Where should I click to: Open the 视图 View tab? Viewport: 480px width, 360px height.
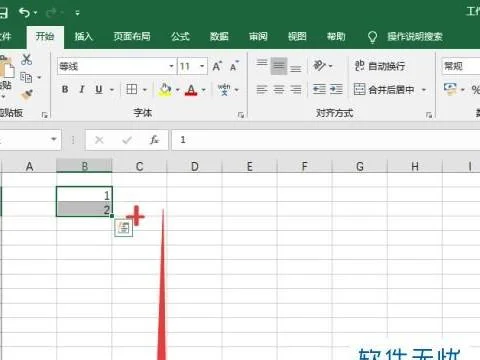297,36
